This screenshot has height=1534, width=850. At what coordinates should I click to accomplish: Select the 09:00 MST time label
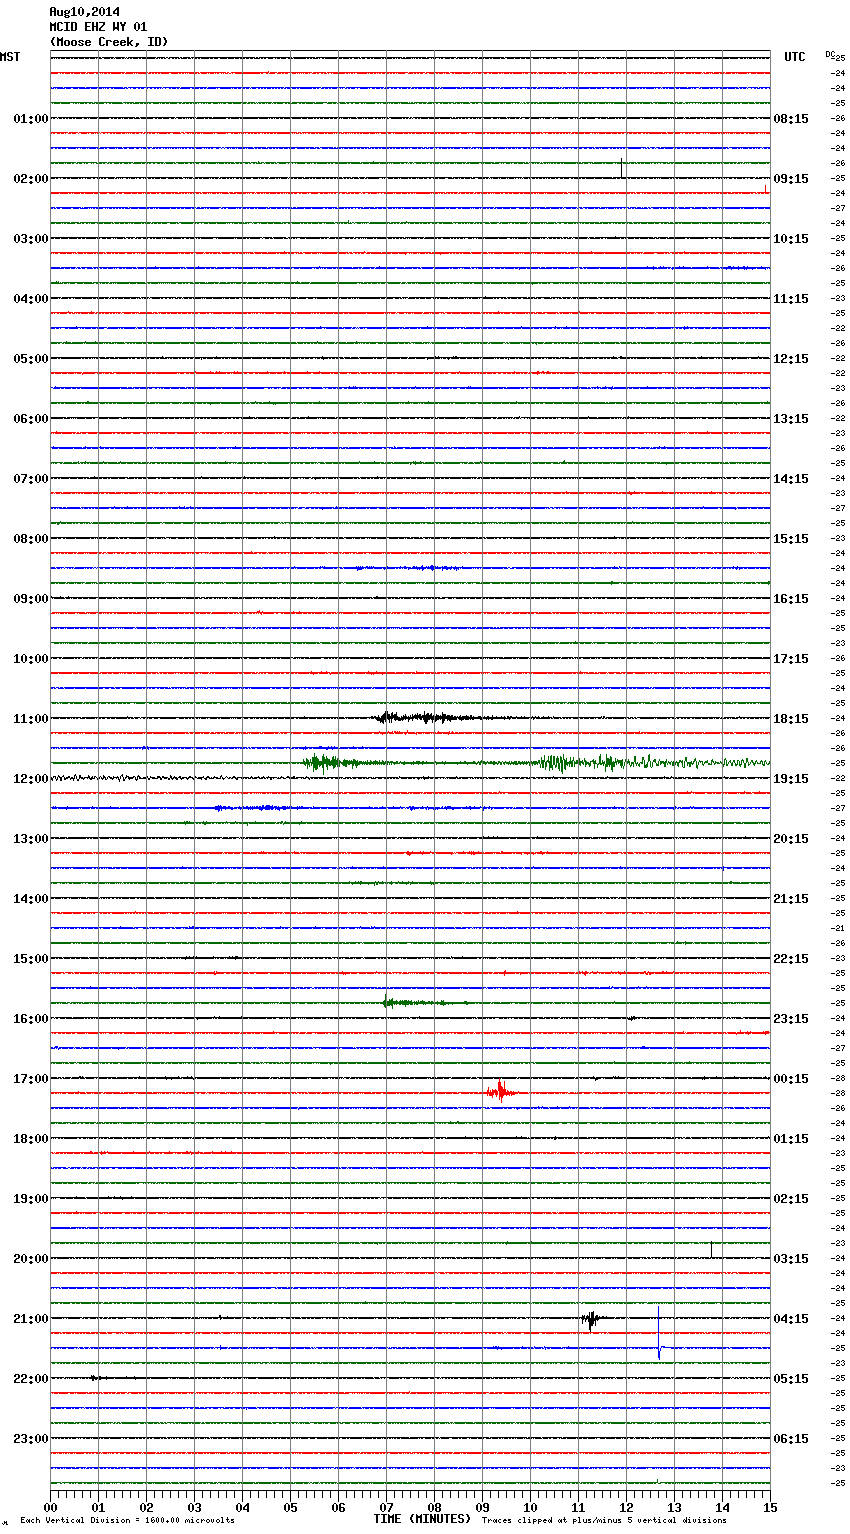[x=30, y=599]
